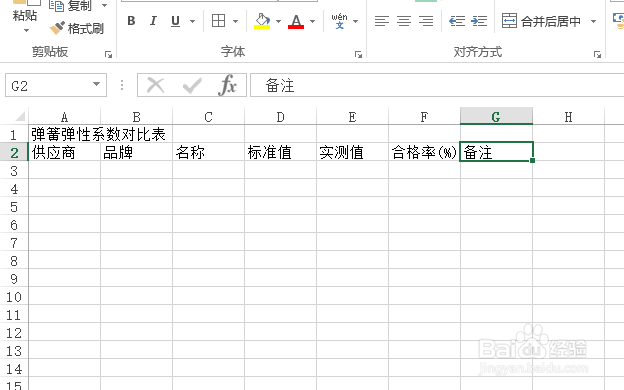Toggle Bold formatting
The height and width of the screenshot is (390, 624).
pyautogui.click(x=131, y=21)
